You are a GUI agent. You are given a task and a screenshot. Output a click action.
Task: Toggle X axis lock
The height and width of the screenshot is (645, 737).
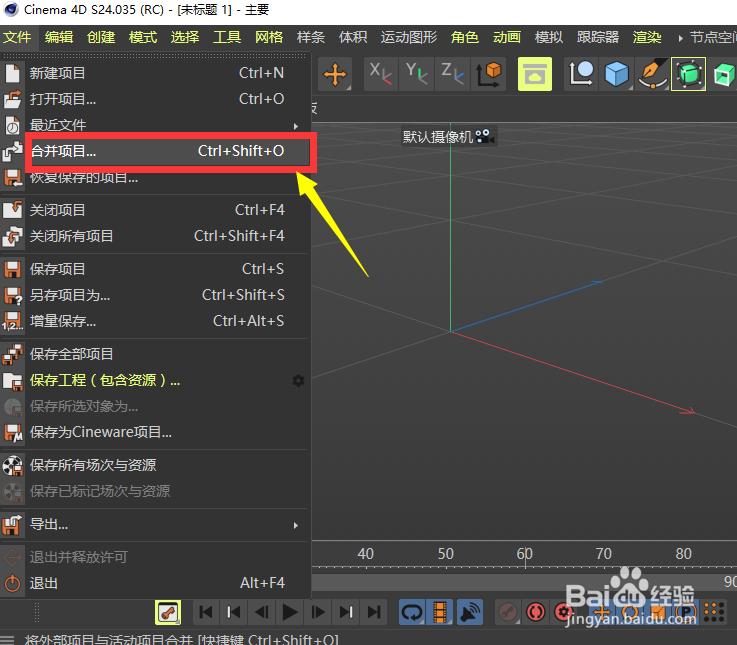[381, 74]
